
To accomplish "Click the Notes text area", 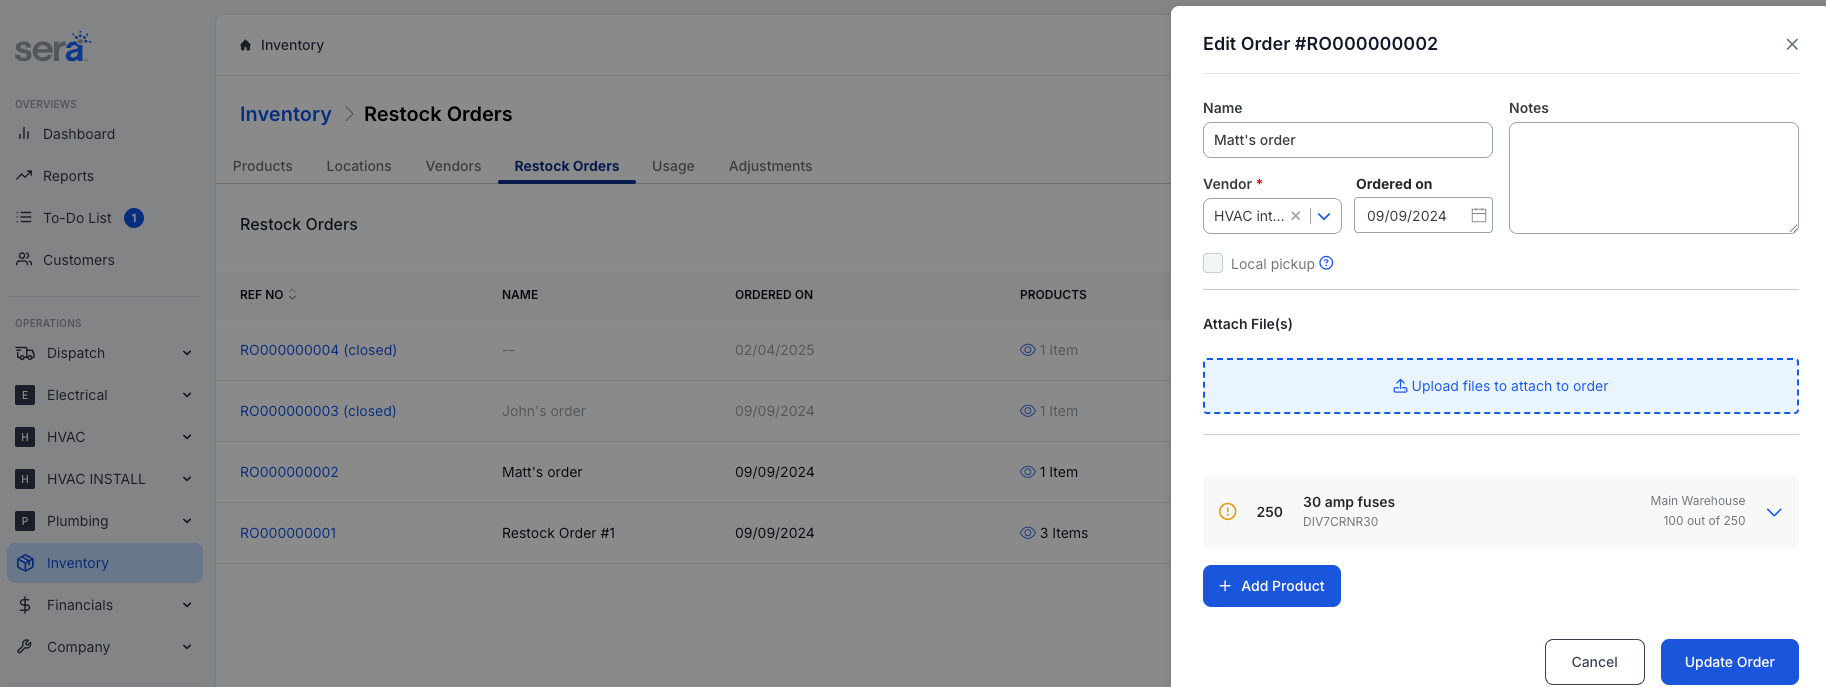I will [1654, 178].
